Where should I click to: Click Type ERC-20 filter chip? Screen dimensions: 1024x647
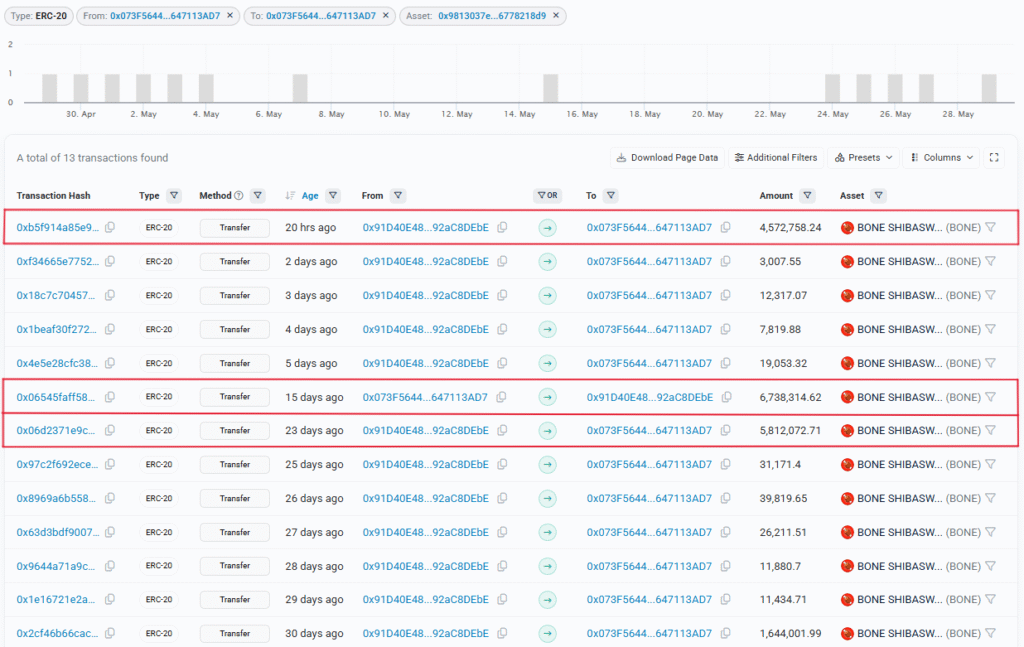point(39,16)
